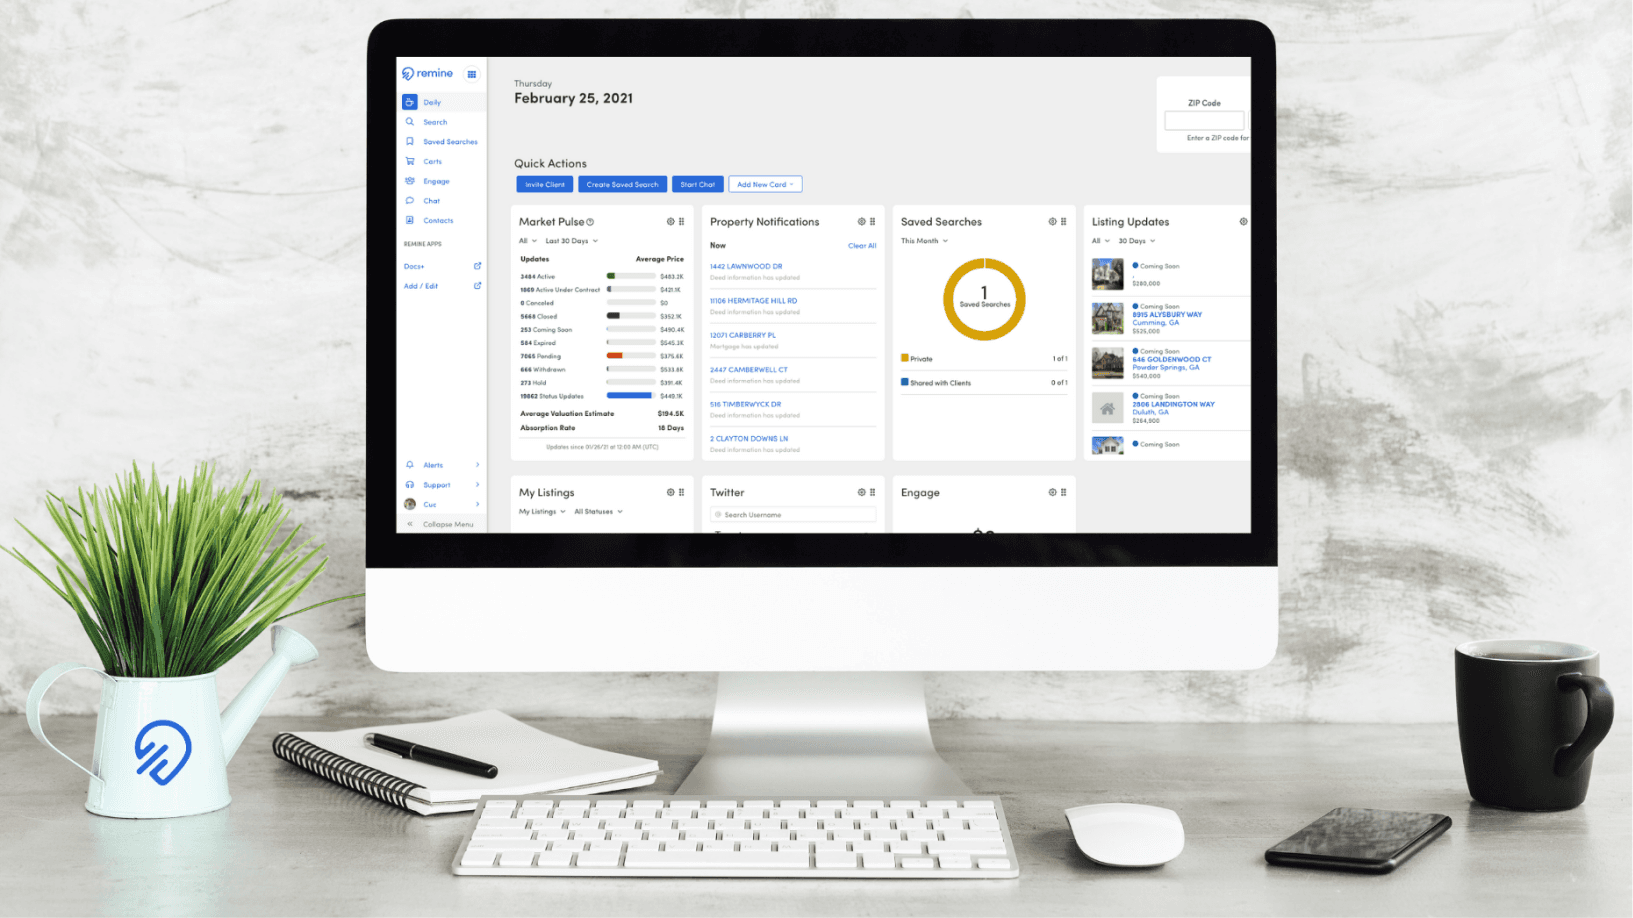
Task: Open the All Statuses dropdown
Action: tap(598, 512)
